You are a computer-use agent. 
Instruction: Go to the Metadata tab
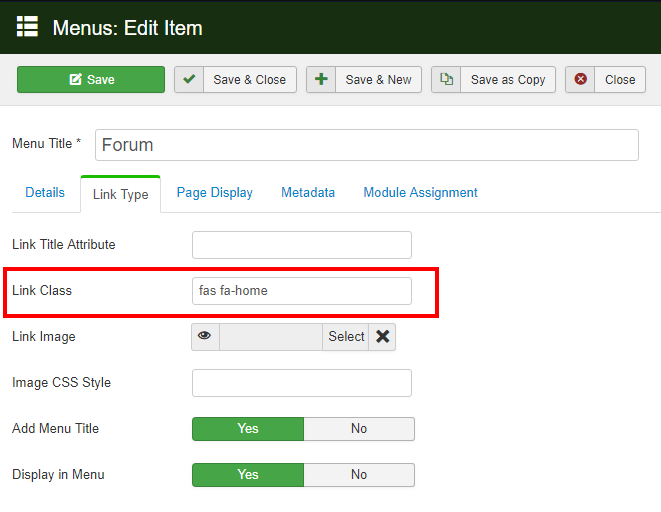(x=308, y=193)
